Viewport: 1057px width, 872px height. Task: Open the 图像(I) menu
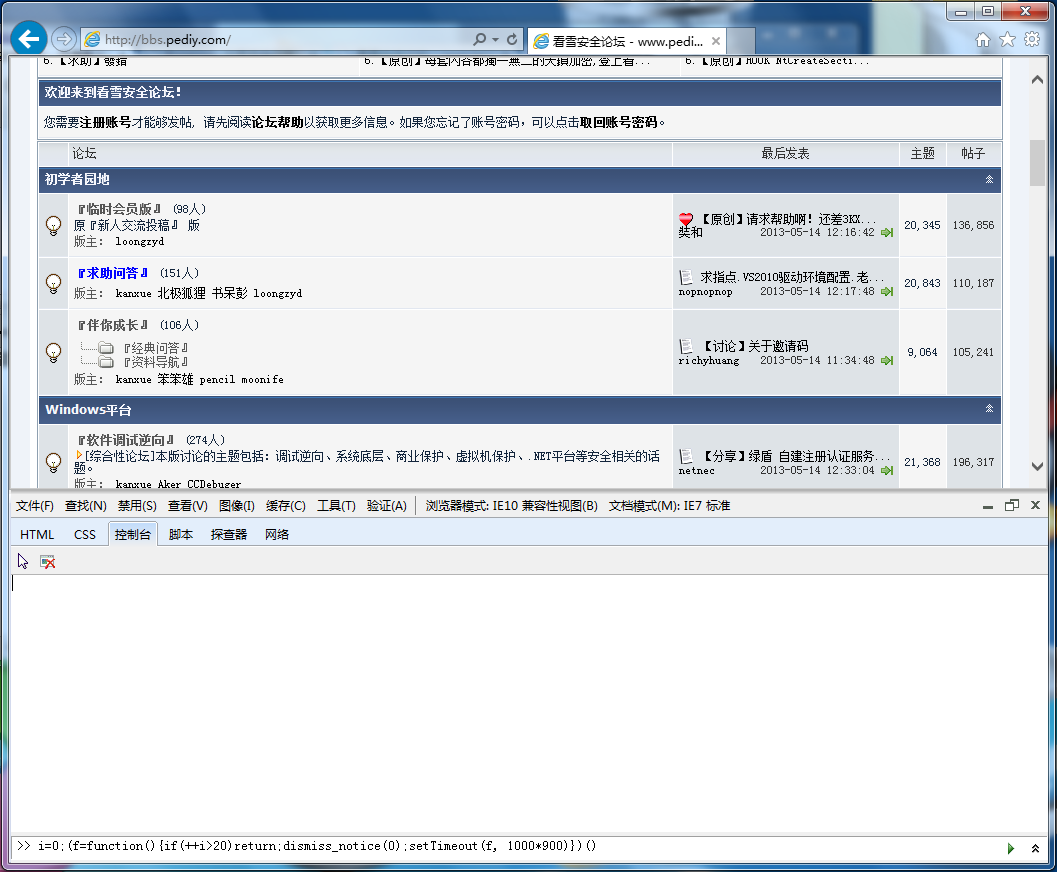237,505
